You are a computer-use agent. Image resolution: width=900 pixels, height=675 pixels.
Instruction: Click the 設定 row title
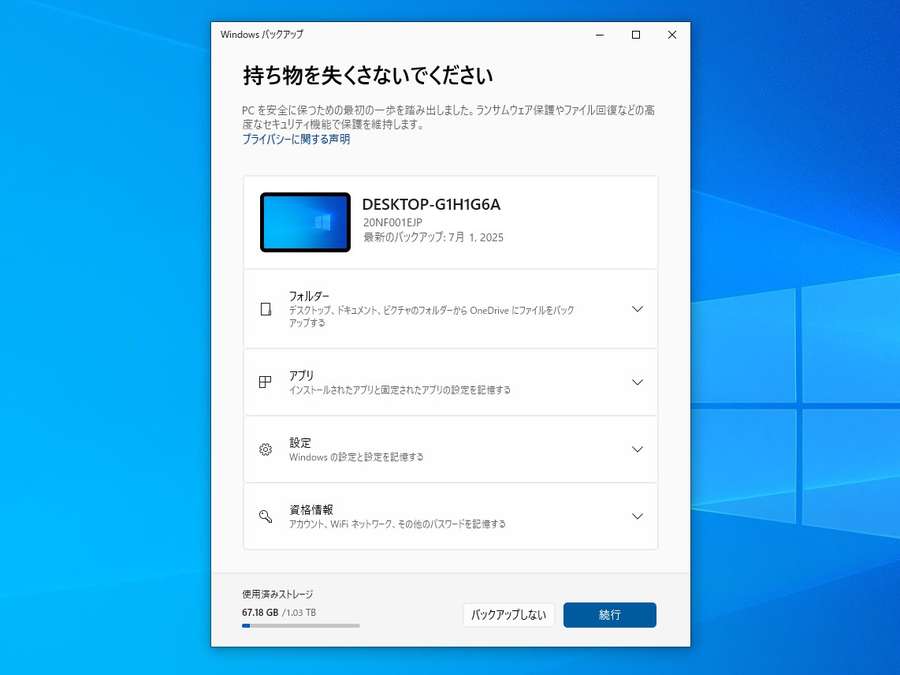300,443
